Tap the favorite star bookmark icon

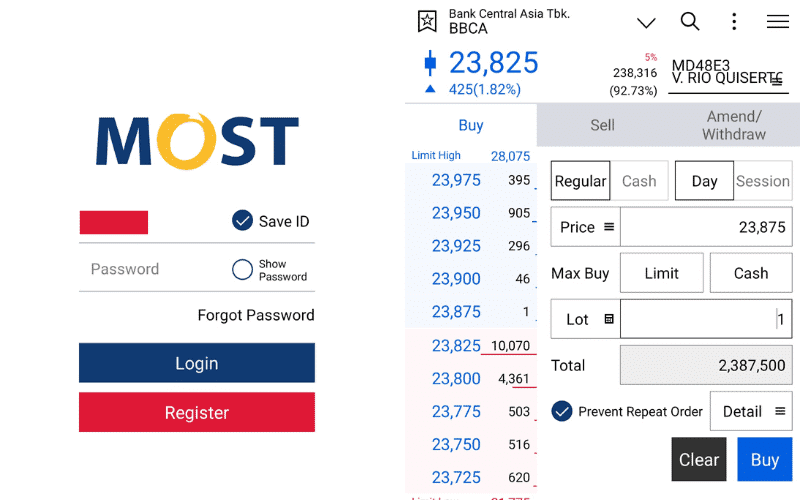(427, 21)
